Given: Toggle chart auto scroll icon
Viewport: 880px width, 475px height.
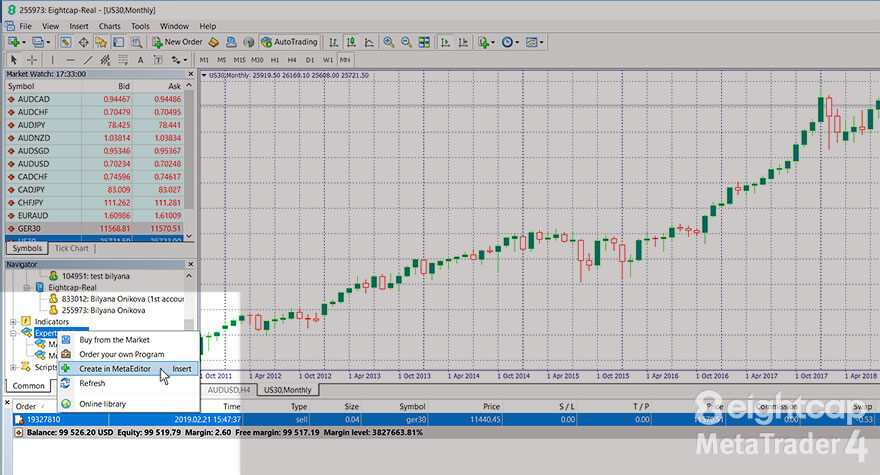Looking at the screenshot, I should pyautogui.click(x=446, y=42).
